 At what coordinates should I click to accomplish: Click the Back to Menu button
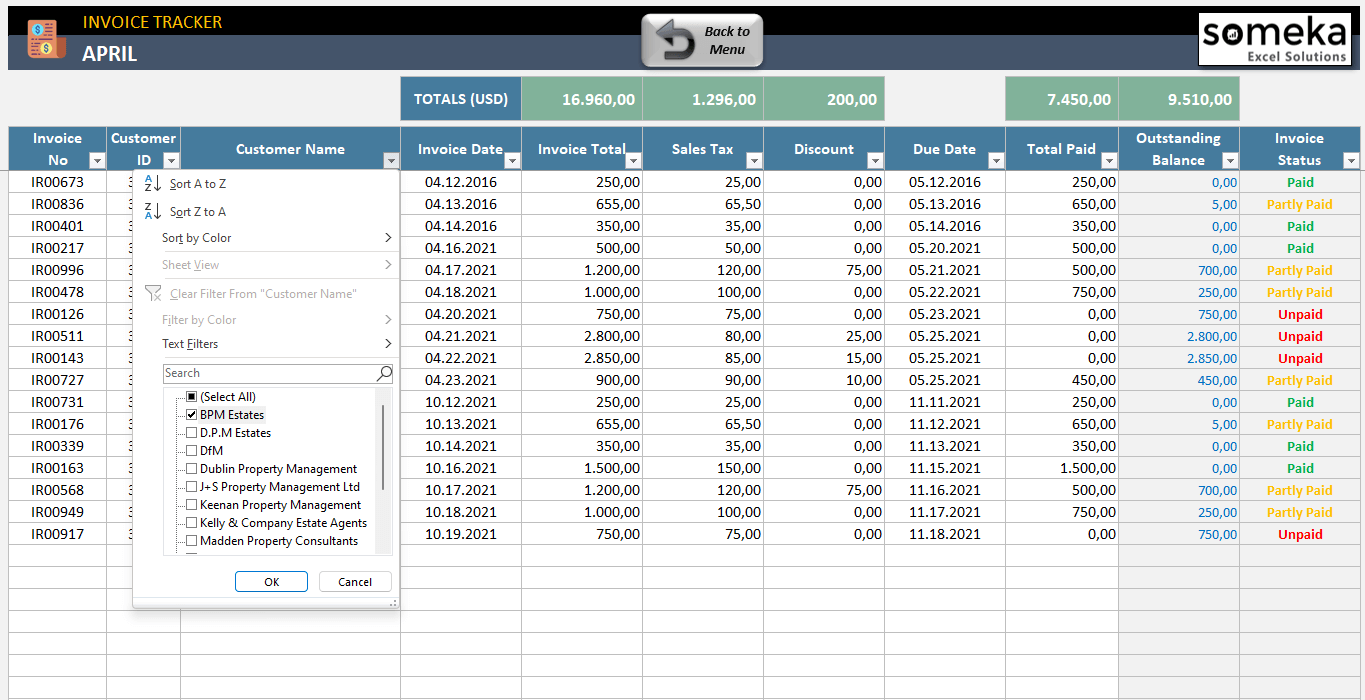tap(702, 41)
